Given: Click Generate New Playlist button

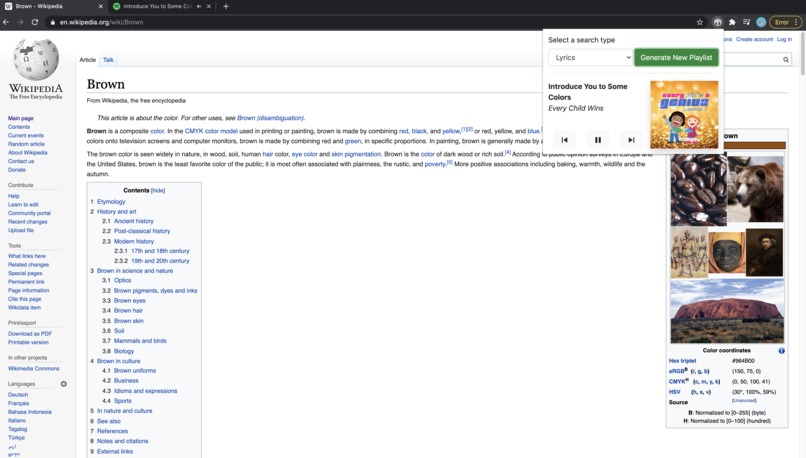Looking at the screenshot, I should coord(676,58).
